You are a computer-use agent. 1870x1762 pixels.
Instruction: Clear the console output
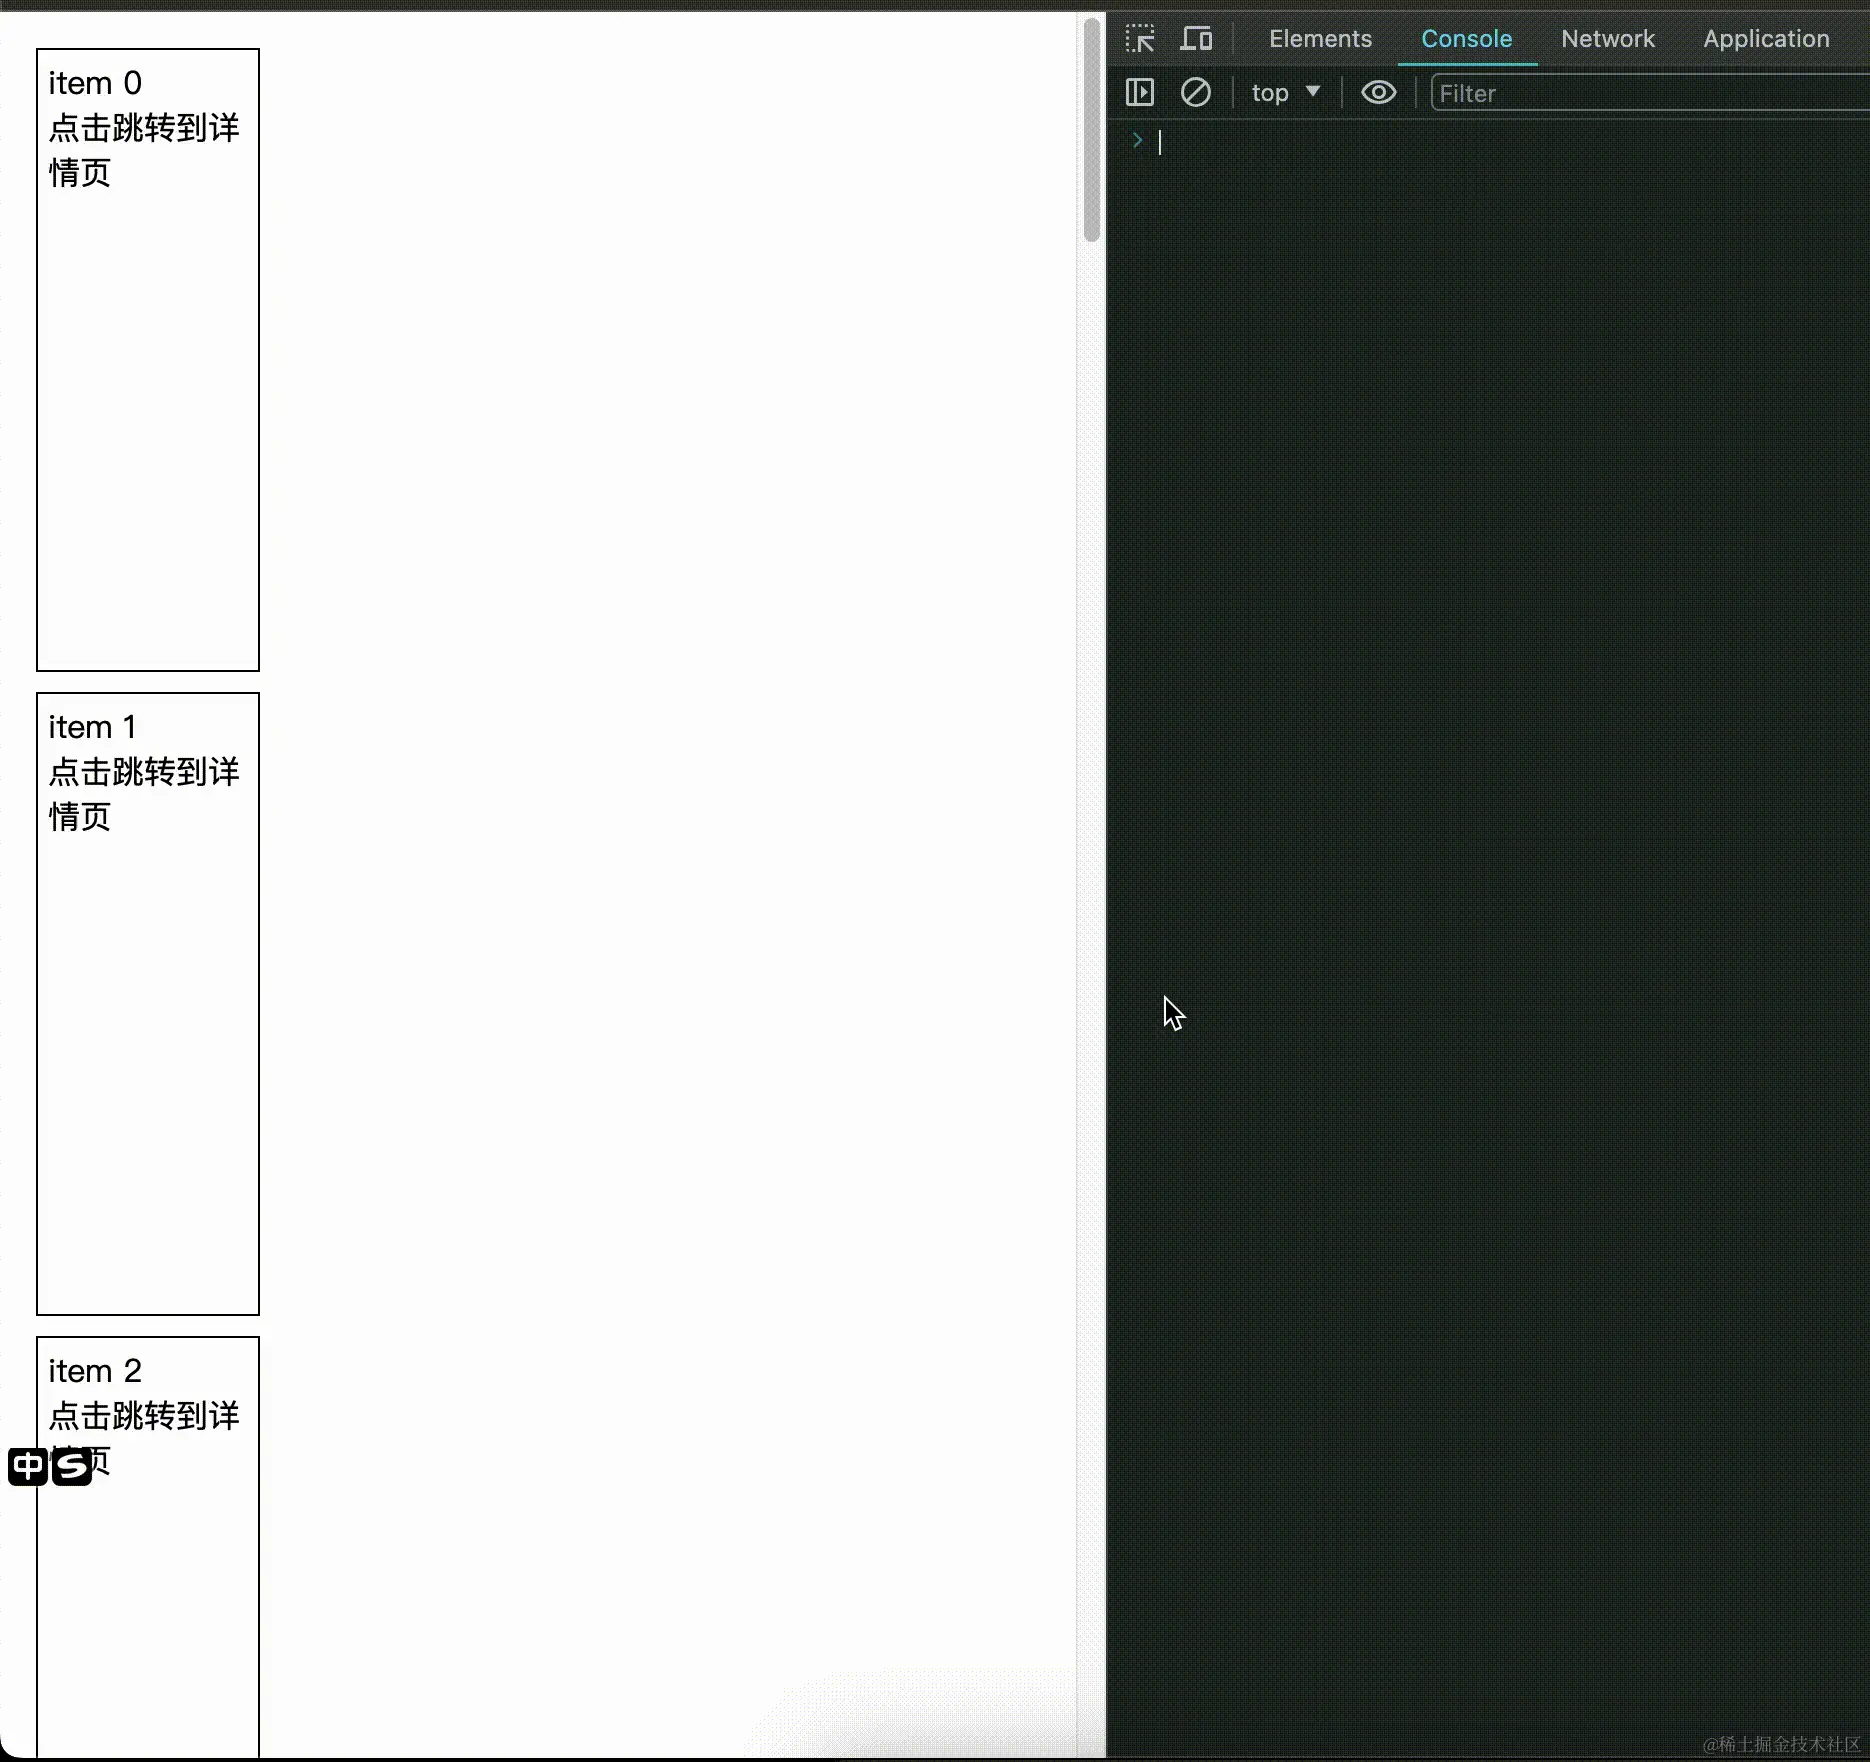click(x=1196, y=92)
